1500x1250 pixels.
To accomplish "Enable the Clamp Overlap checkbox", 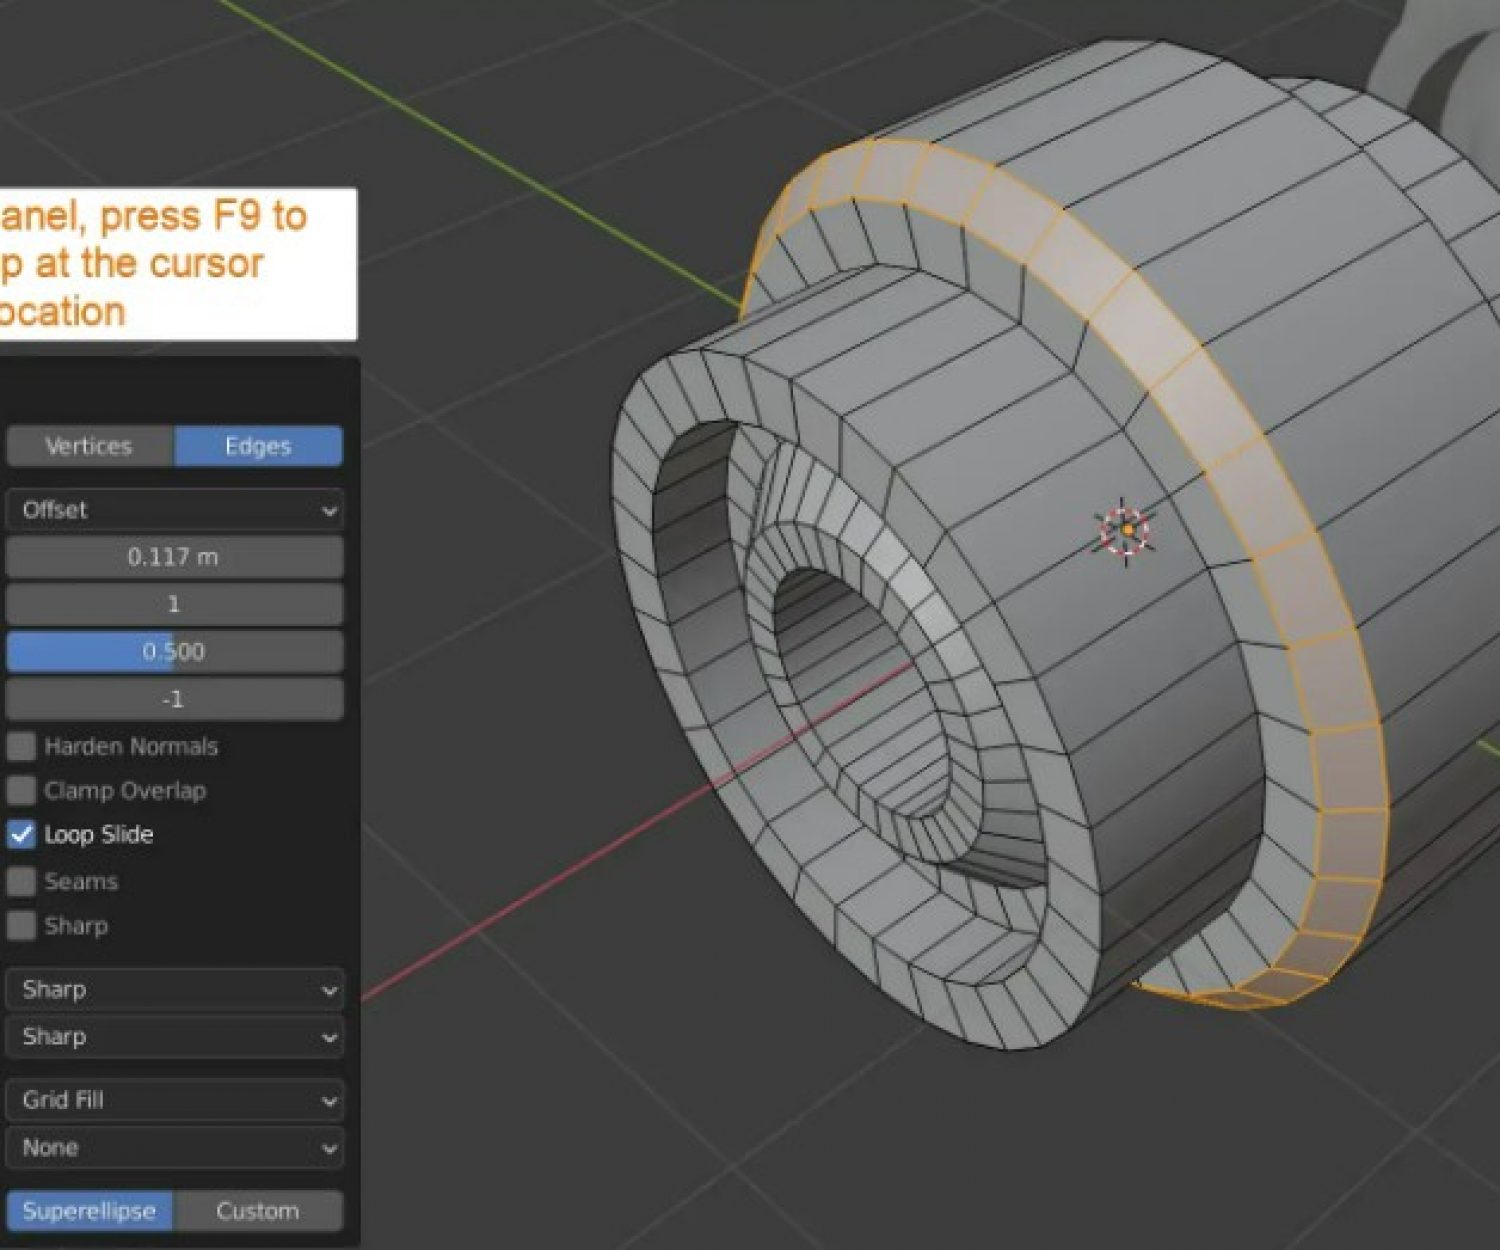I will [22, 790].
